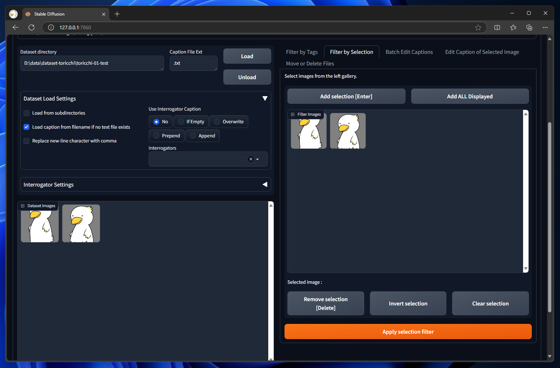560x368 pixels.
Task: Click Clear selection button
Action: pos(490,303)
